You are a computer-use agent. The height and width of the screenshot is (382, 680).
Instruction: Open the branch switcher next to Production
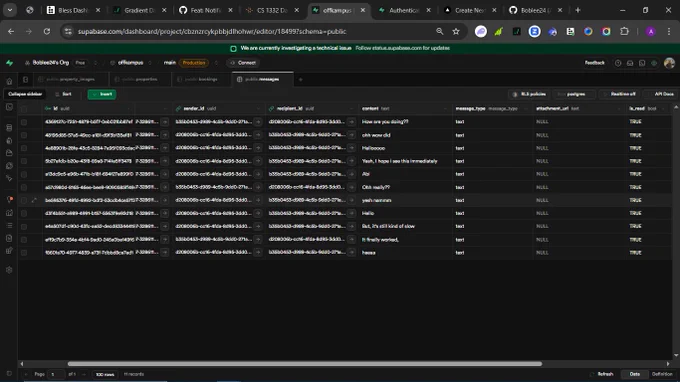(x=216, y=63)
